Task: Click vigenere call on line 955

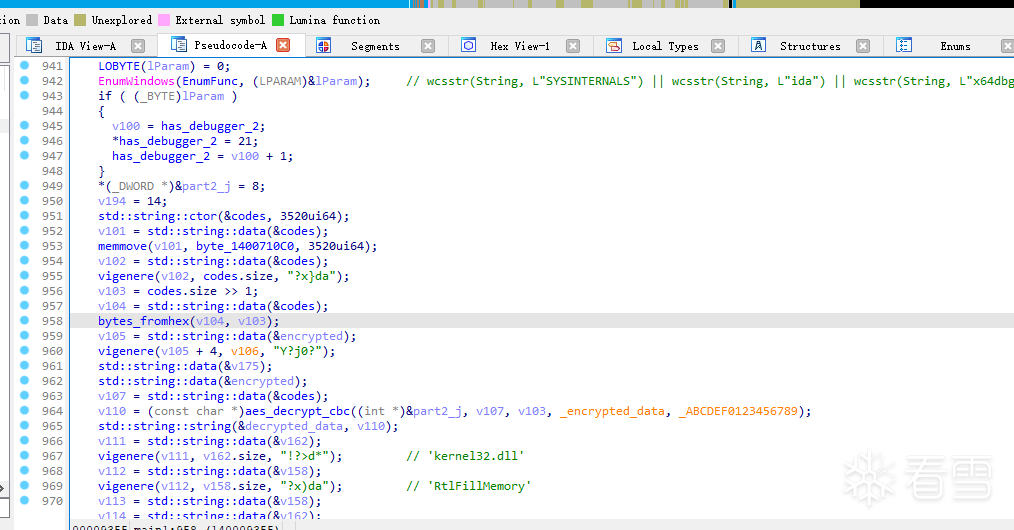Action: (126, 276)
